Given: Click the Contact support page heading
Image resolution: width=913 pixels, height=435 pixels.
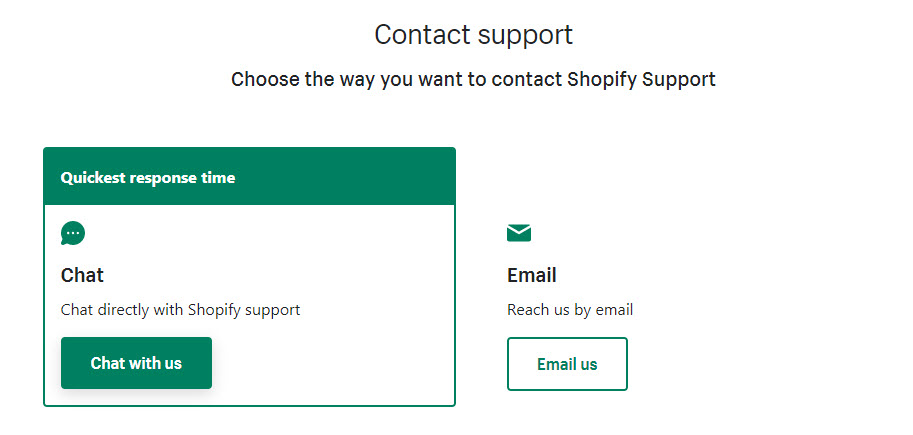Looking at the screenshot, I should coord(473,35).
